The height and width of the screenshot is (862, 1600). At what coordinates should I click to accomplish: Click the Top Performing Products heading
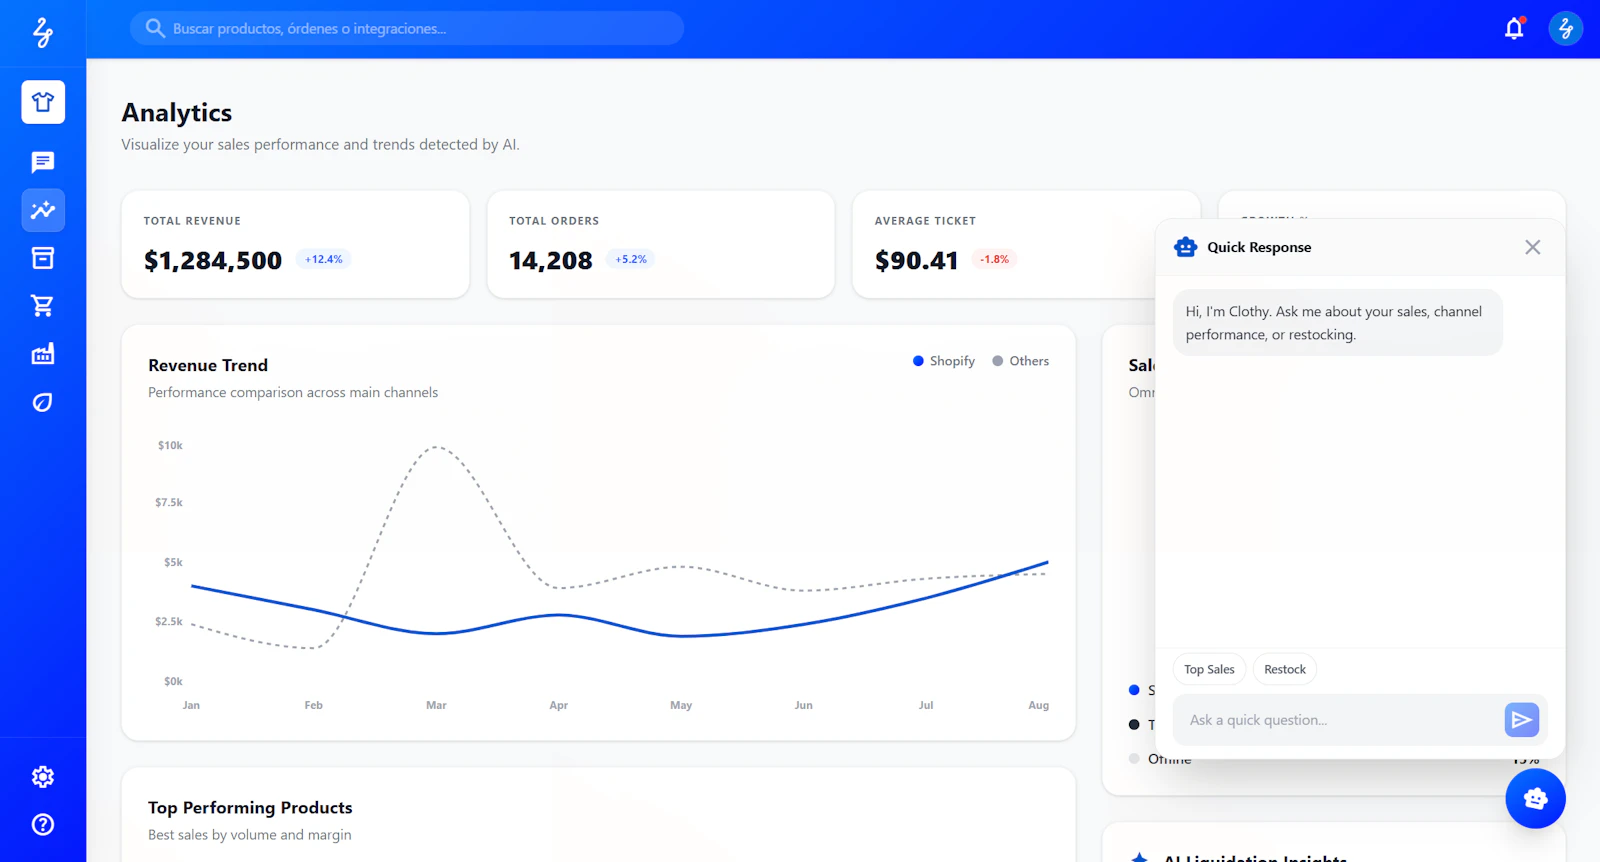point(250,807)
